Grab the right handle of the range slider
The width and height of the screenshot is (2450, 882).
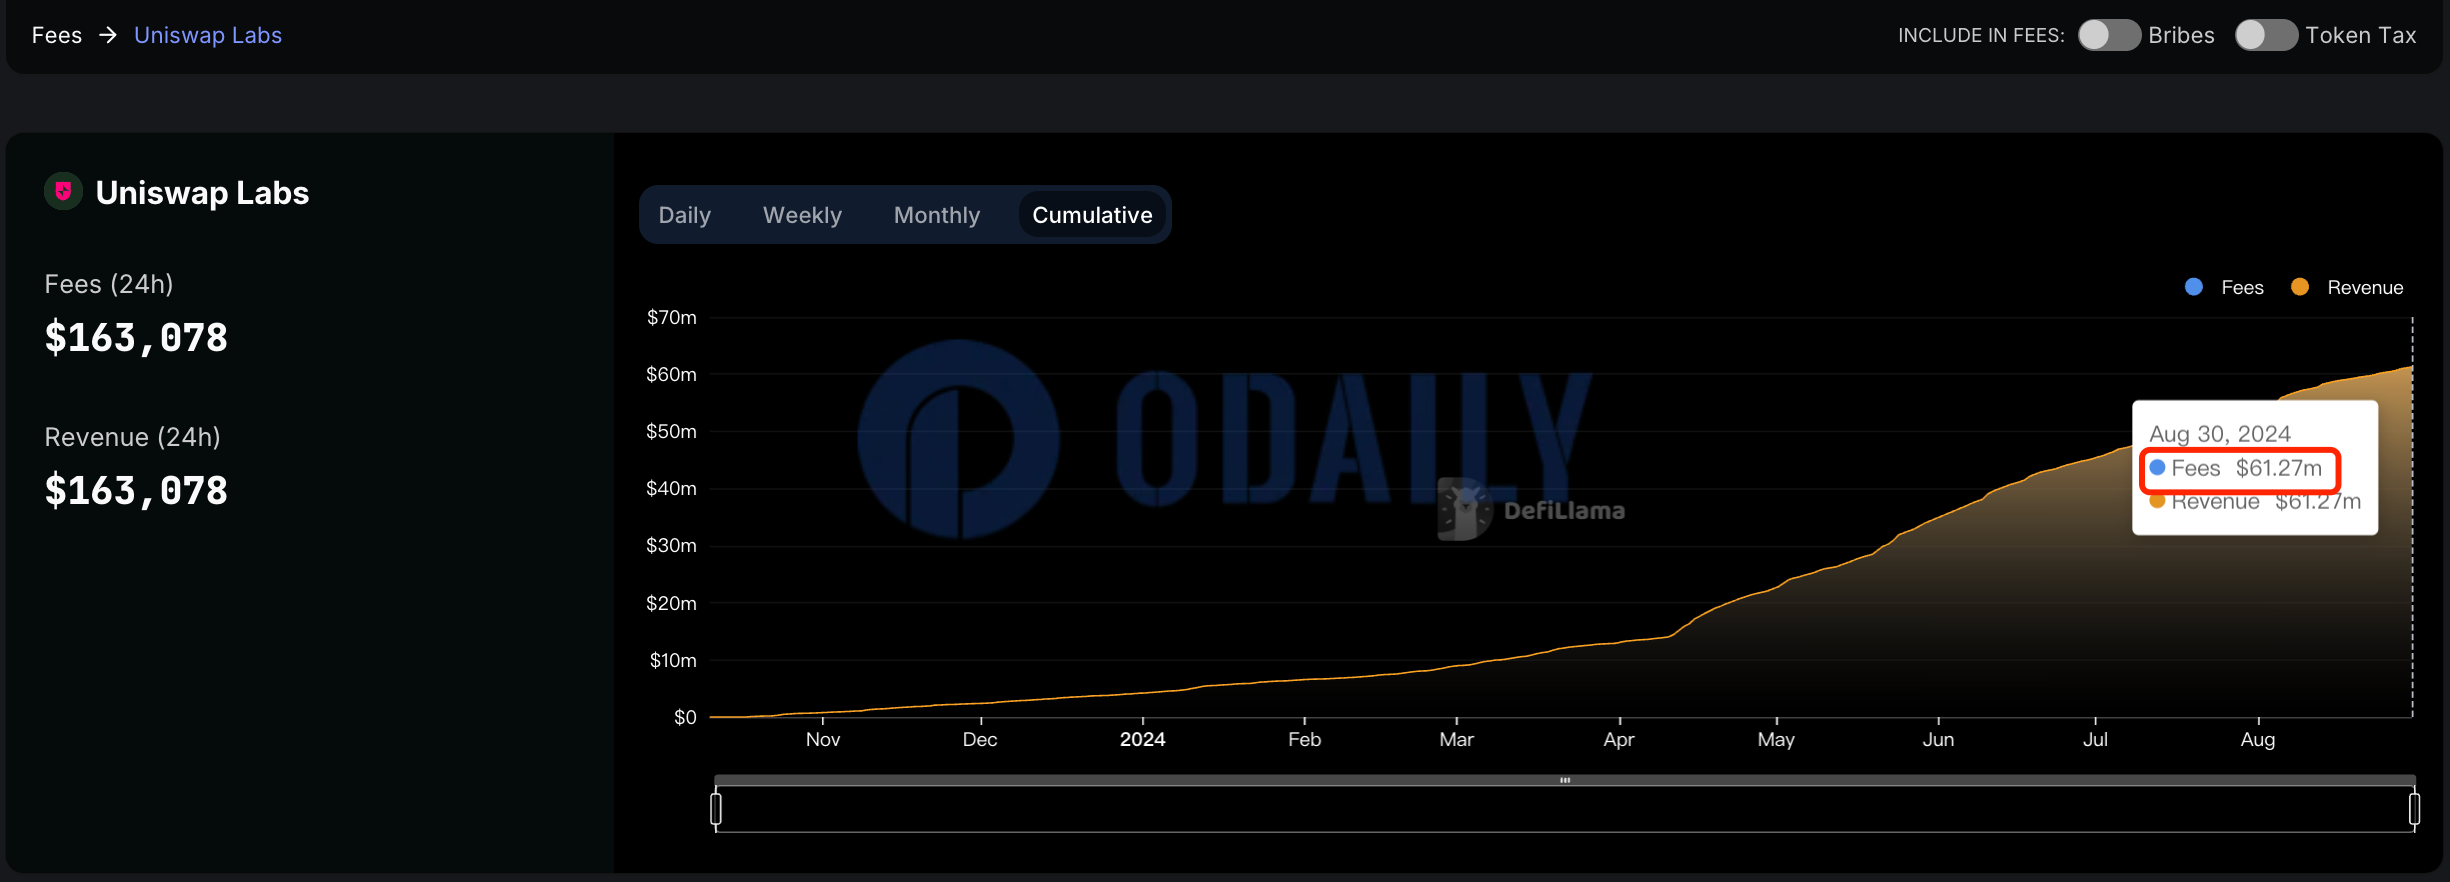(2414, 808)
